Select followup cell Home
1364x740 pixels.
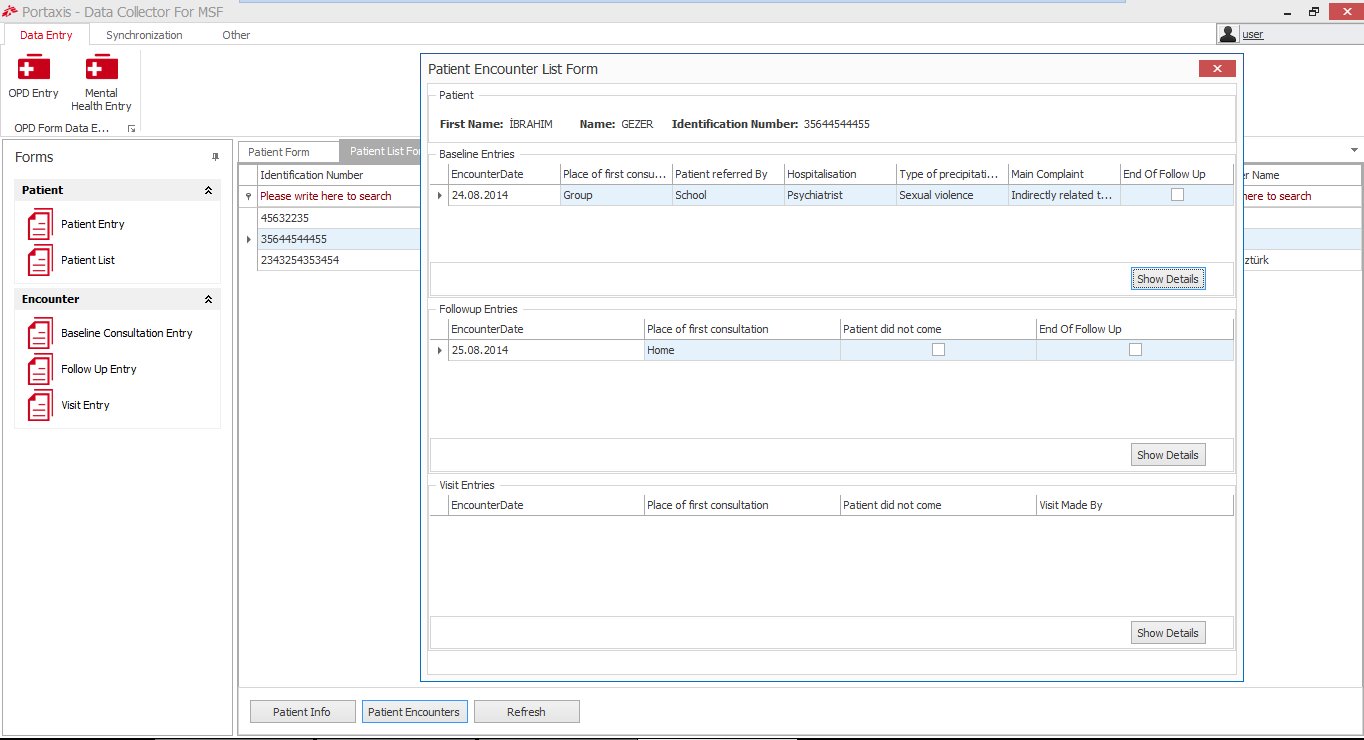742,350
